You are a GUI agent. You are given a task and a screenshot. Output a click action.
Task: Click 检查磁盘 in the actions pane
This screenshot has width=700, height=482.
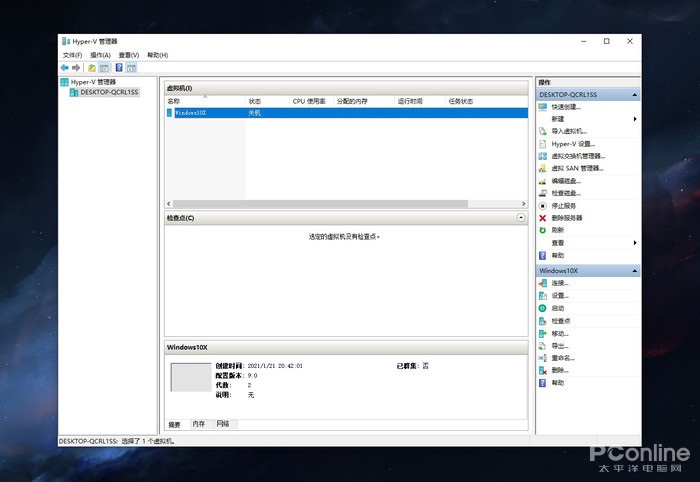click(566, 193)
